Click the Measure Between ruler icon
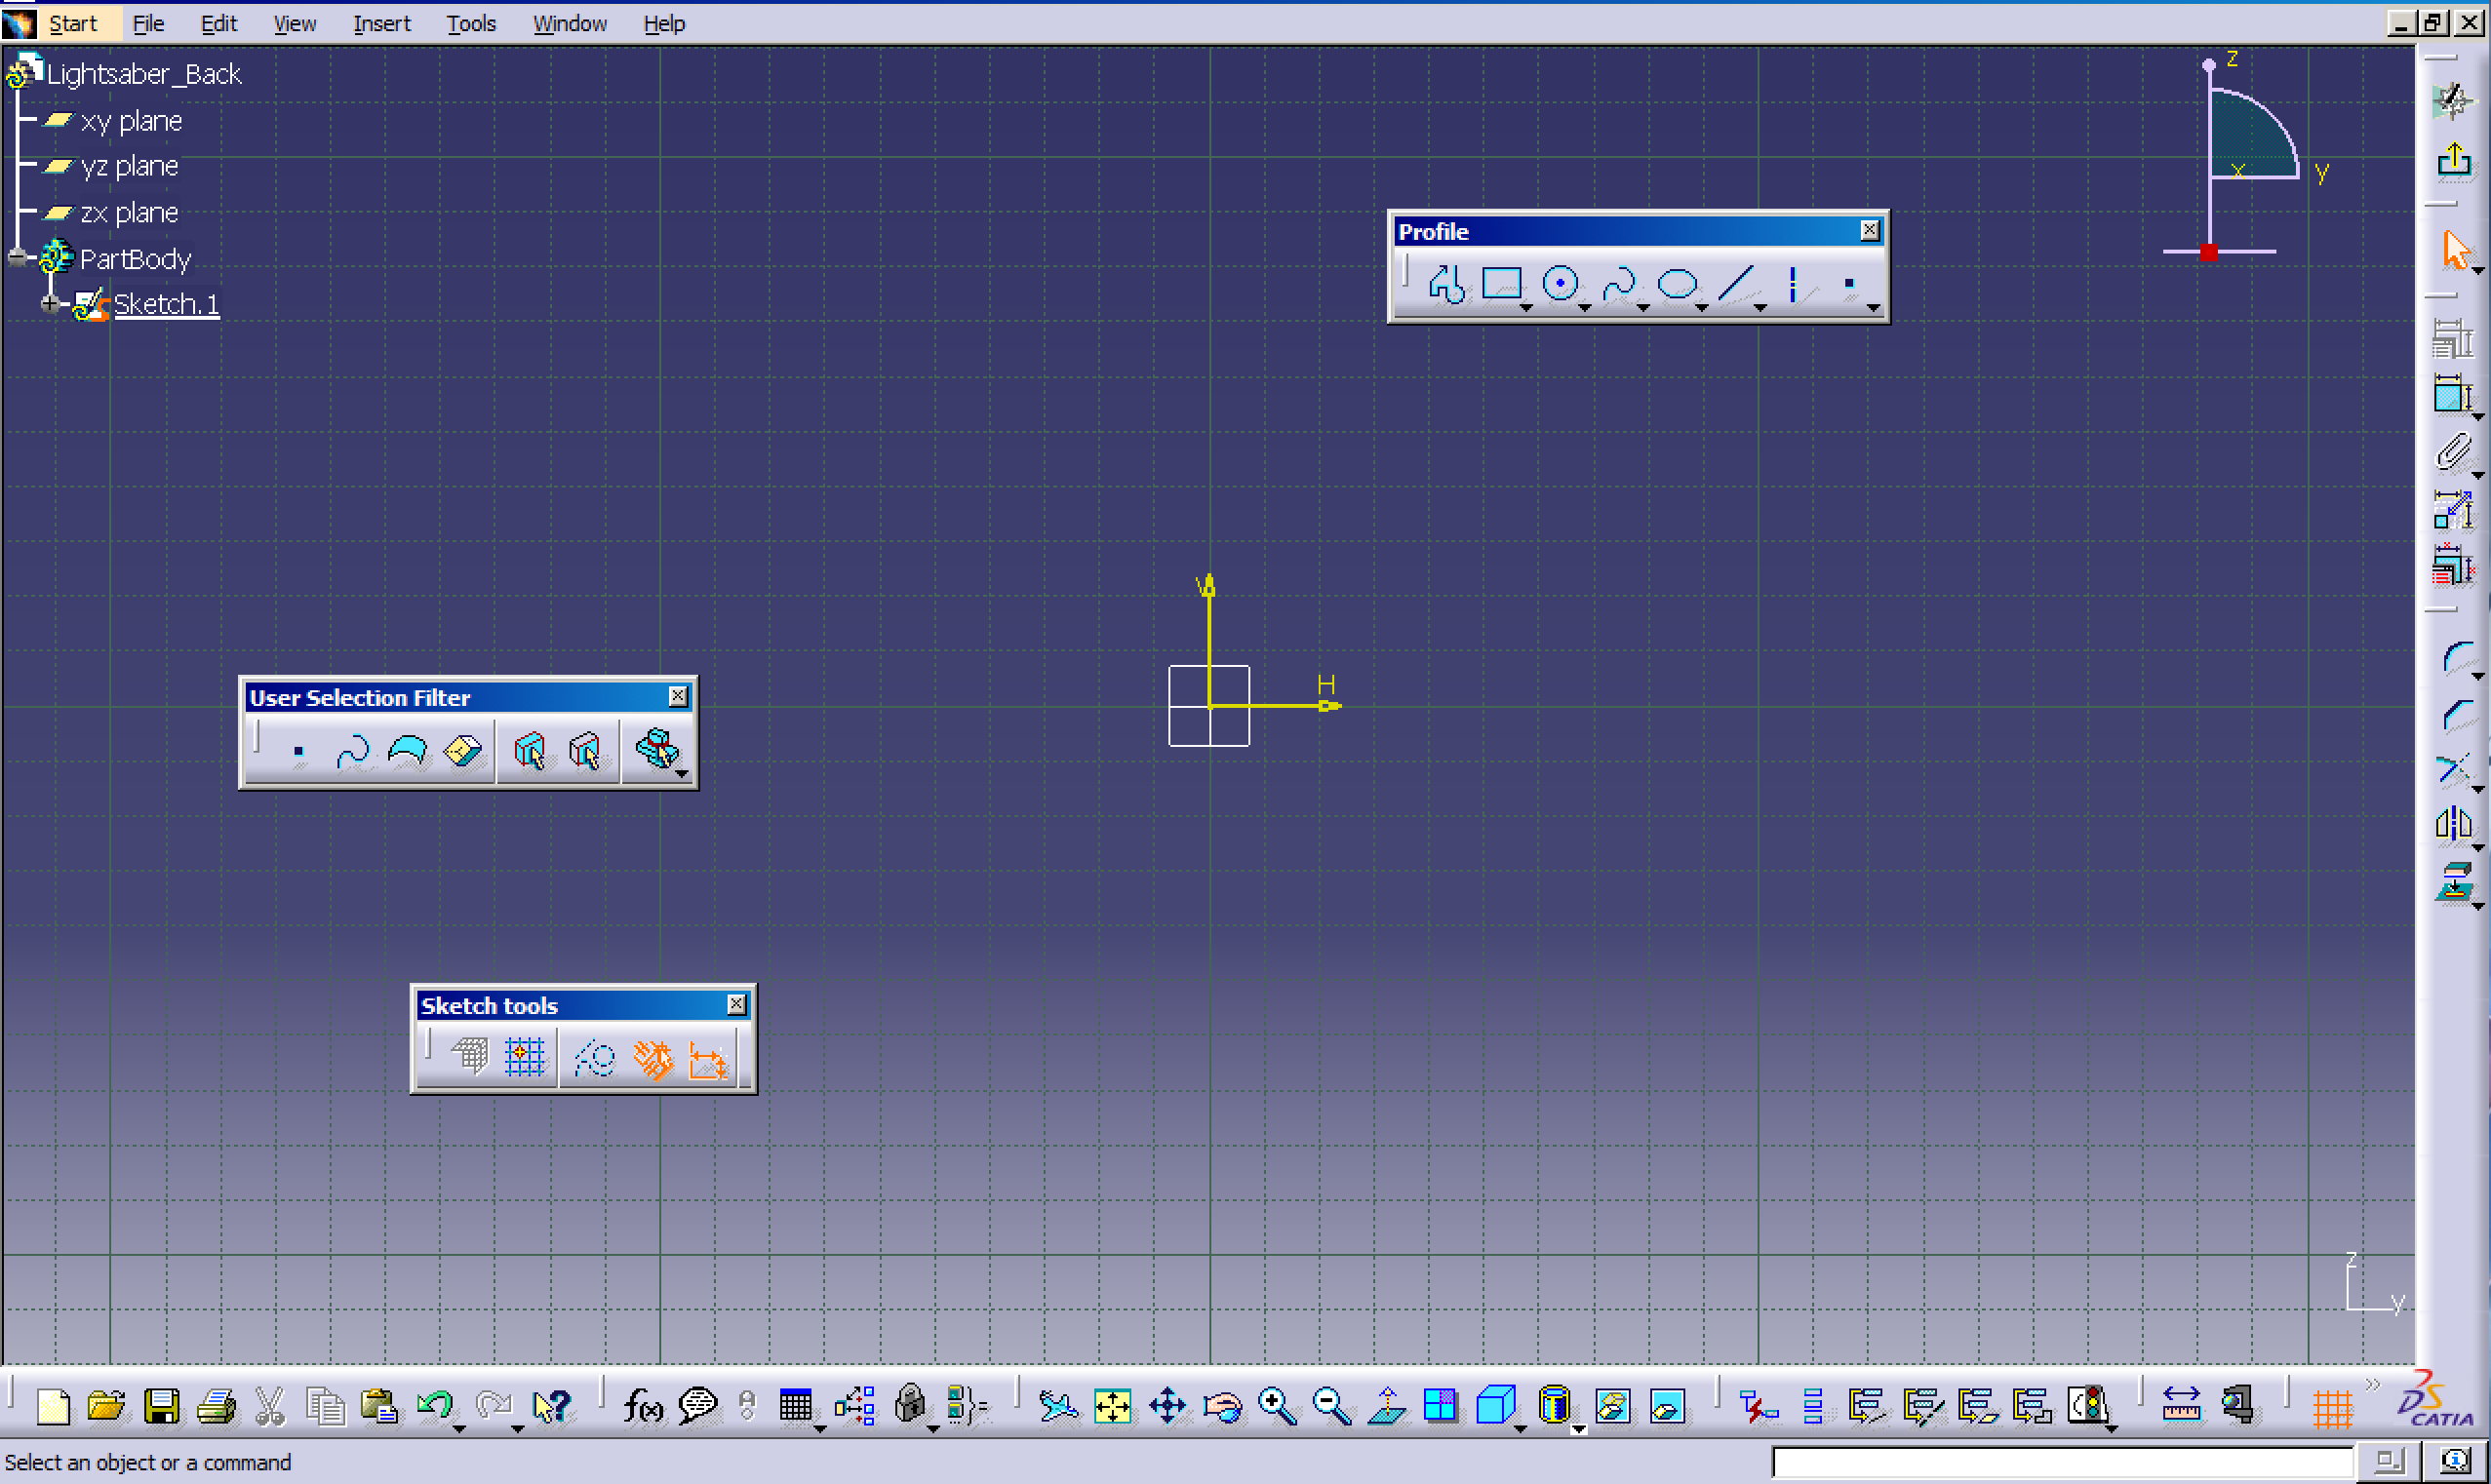 (x=2181, y=1407)
